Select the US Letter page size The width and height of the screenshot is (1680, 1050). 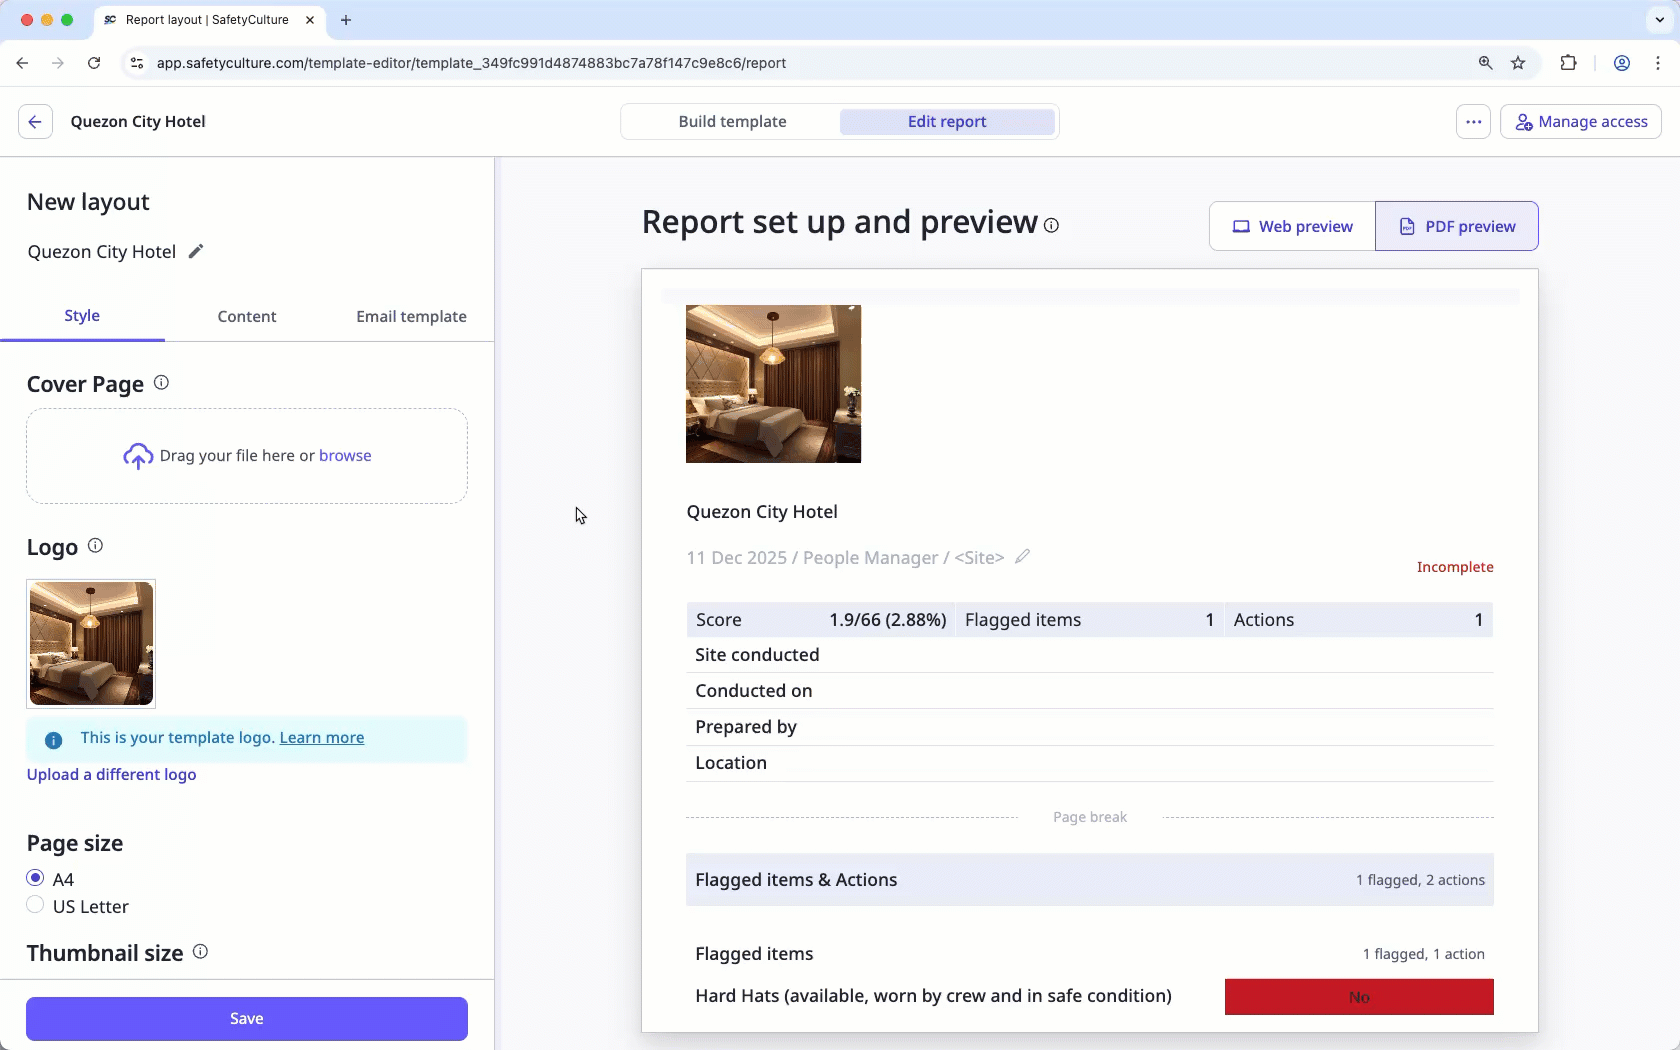pos(36,905)
